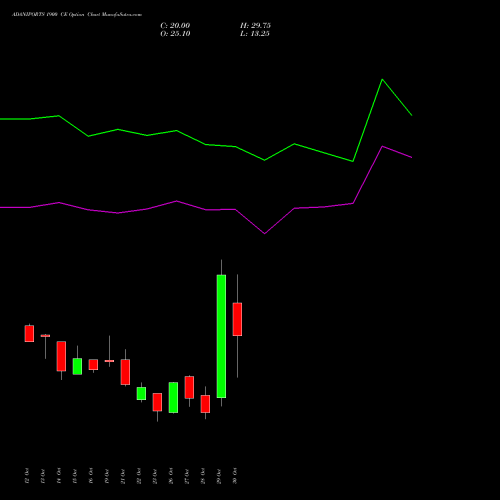This screenshot has width=500, height=500.
Task: Click the low price value L: 13.25
Action: click(255, 34)
